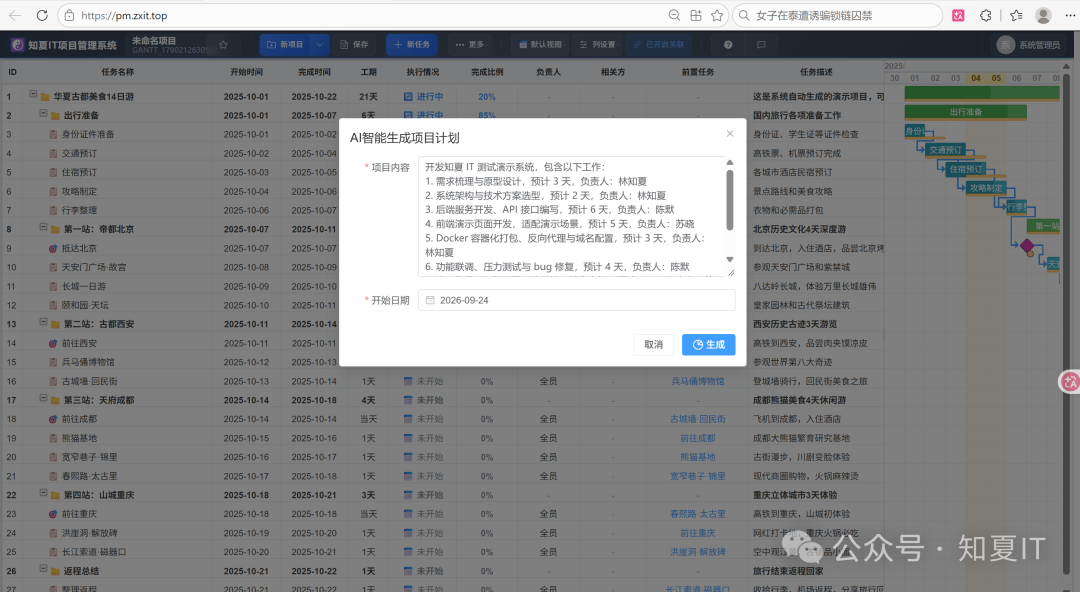Select the 交通预订 task row
The image size is (1080, 592).
pos(79,154)
